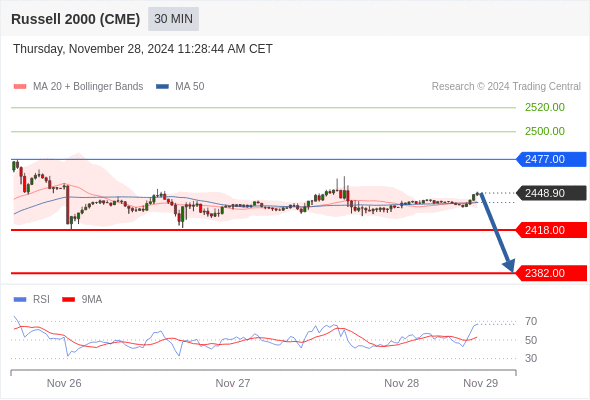Click the MA 20 + Bollinger Bands red swatch

(x=20, y=87)
